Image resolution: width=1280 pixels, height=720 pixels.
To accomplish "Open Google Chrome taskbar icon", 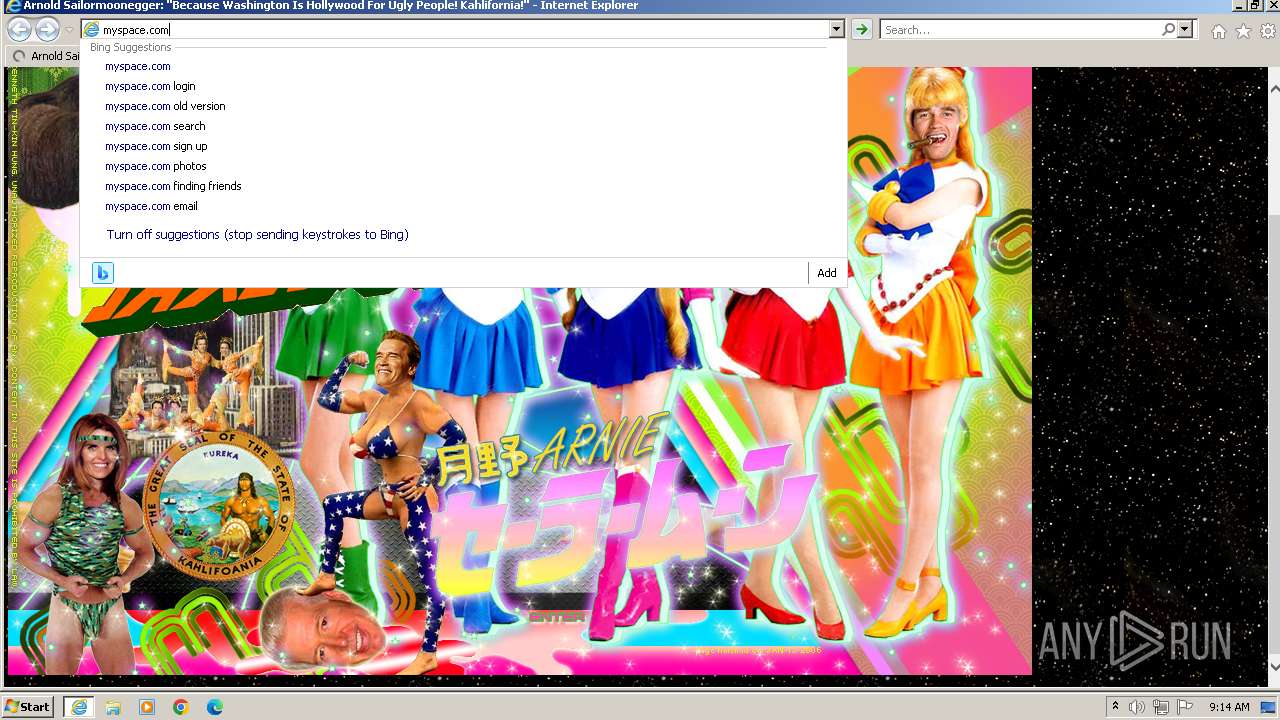I will [181, 707].
